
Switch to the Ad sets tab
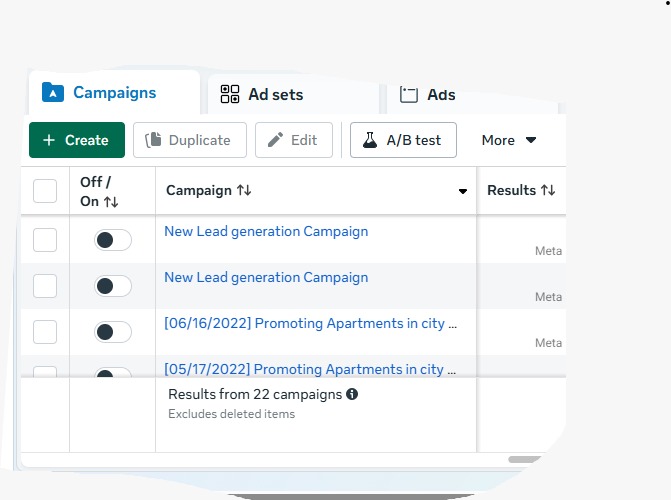(x=275, y=95)
